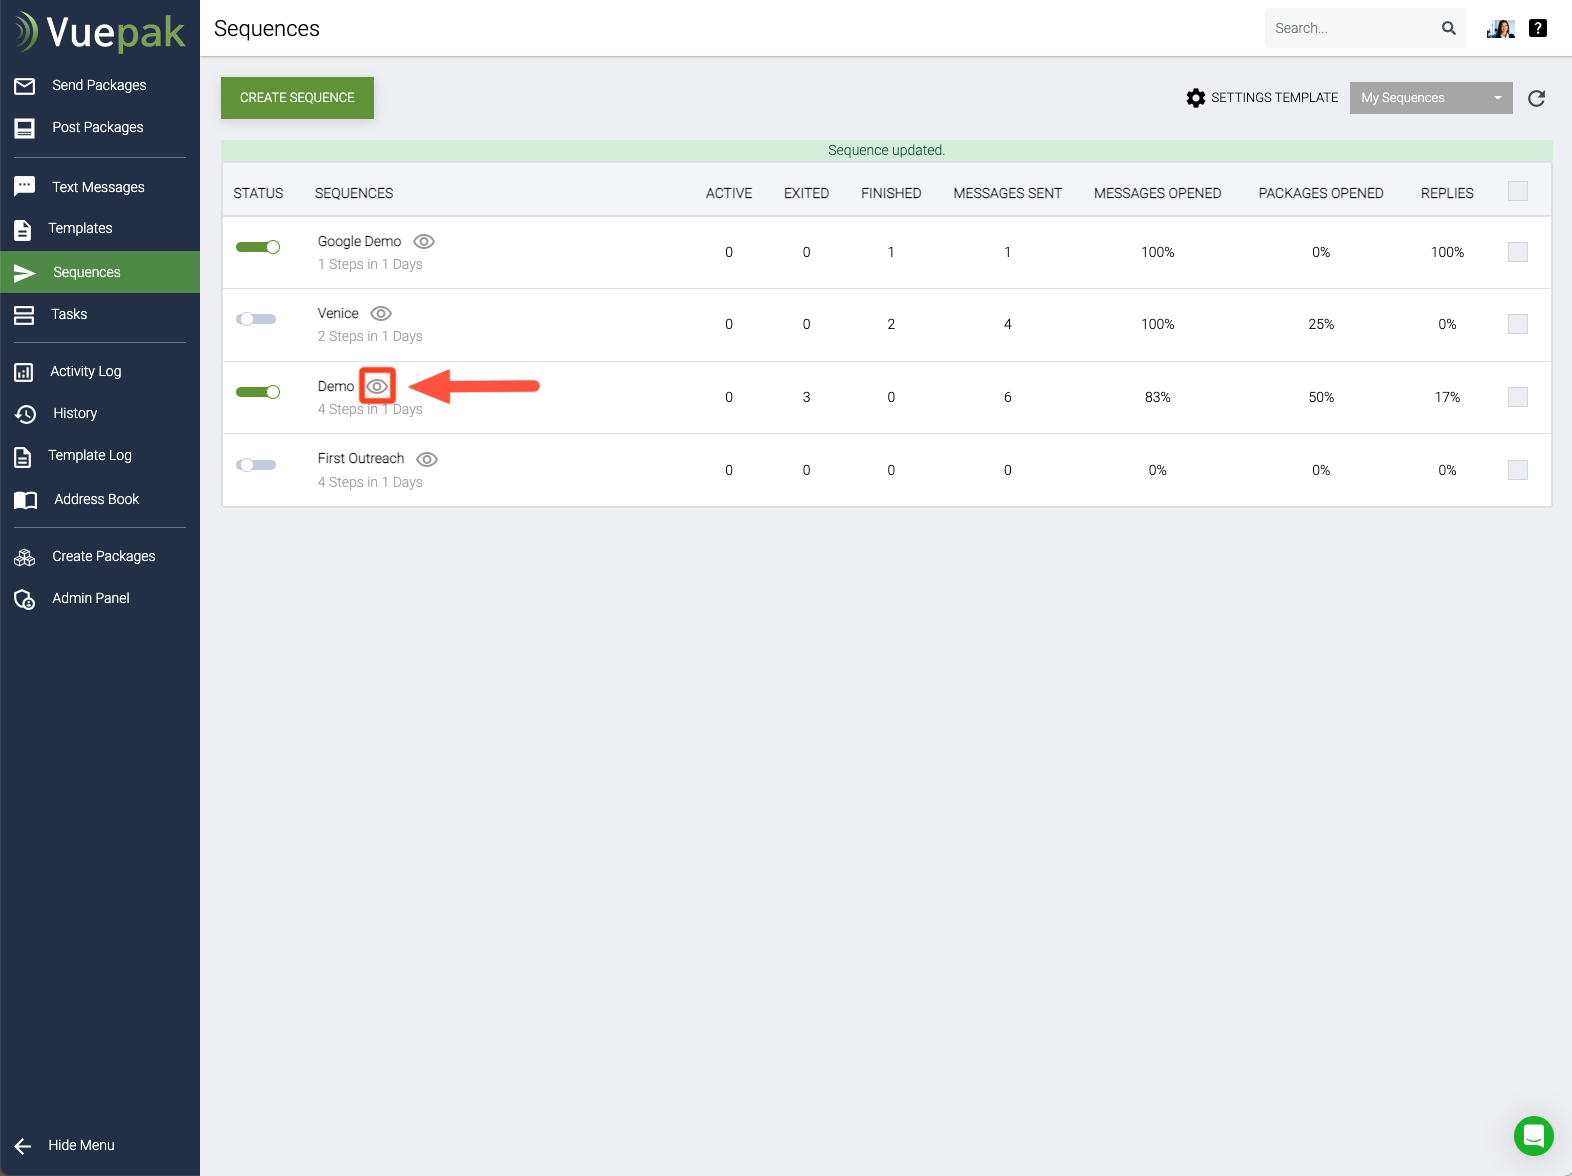
Task: Open the My Sequences dropdown
Action: (x=1430, y=98)
